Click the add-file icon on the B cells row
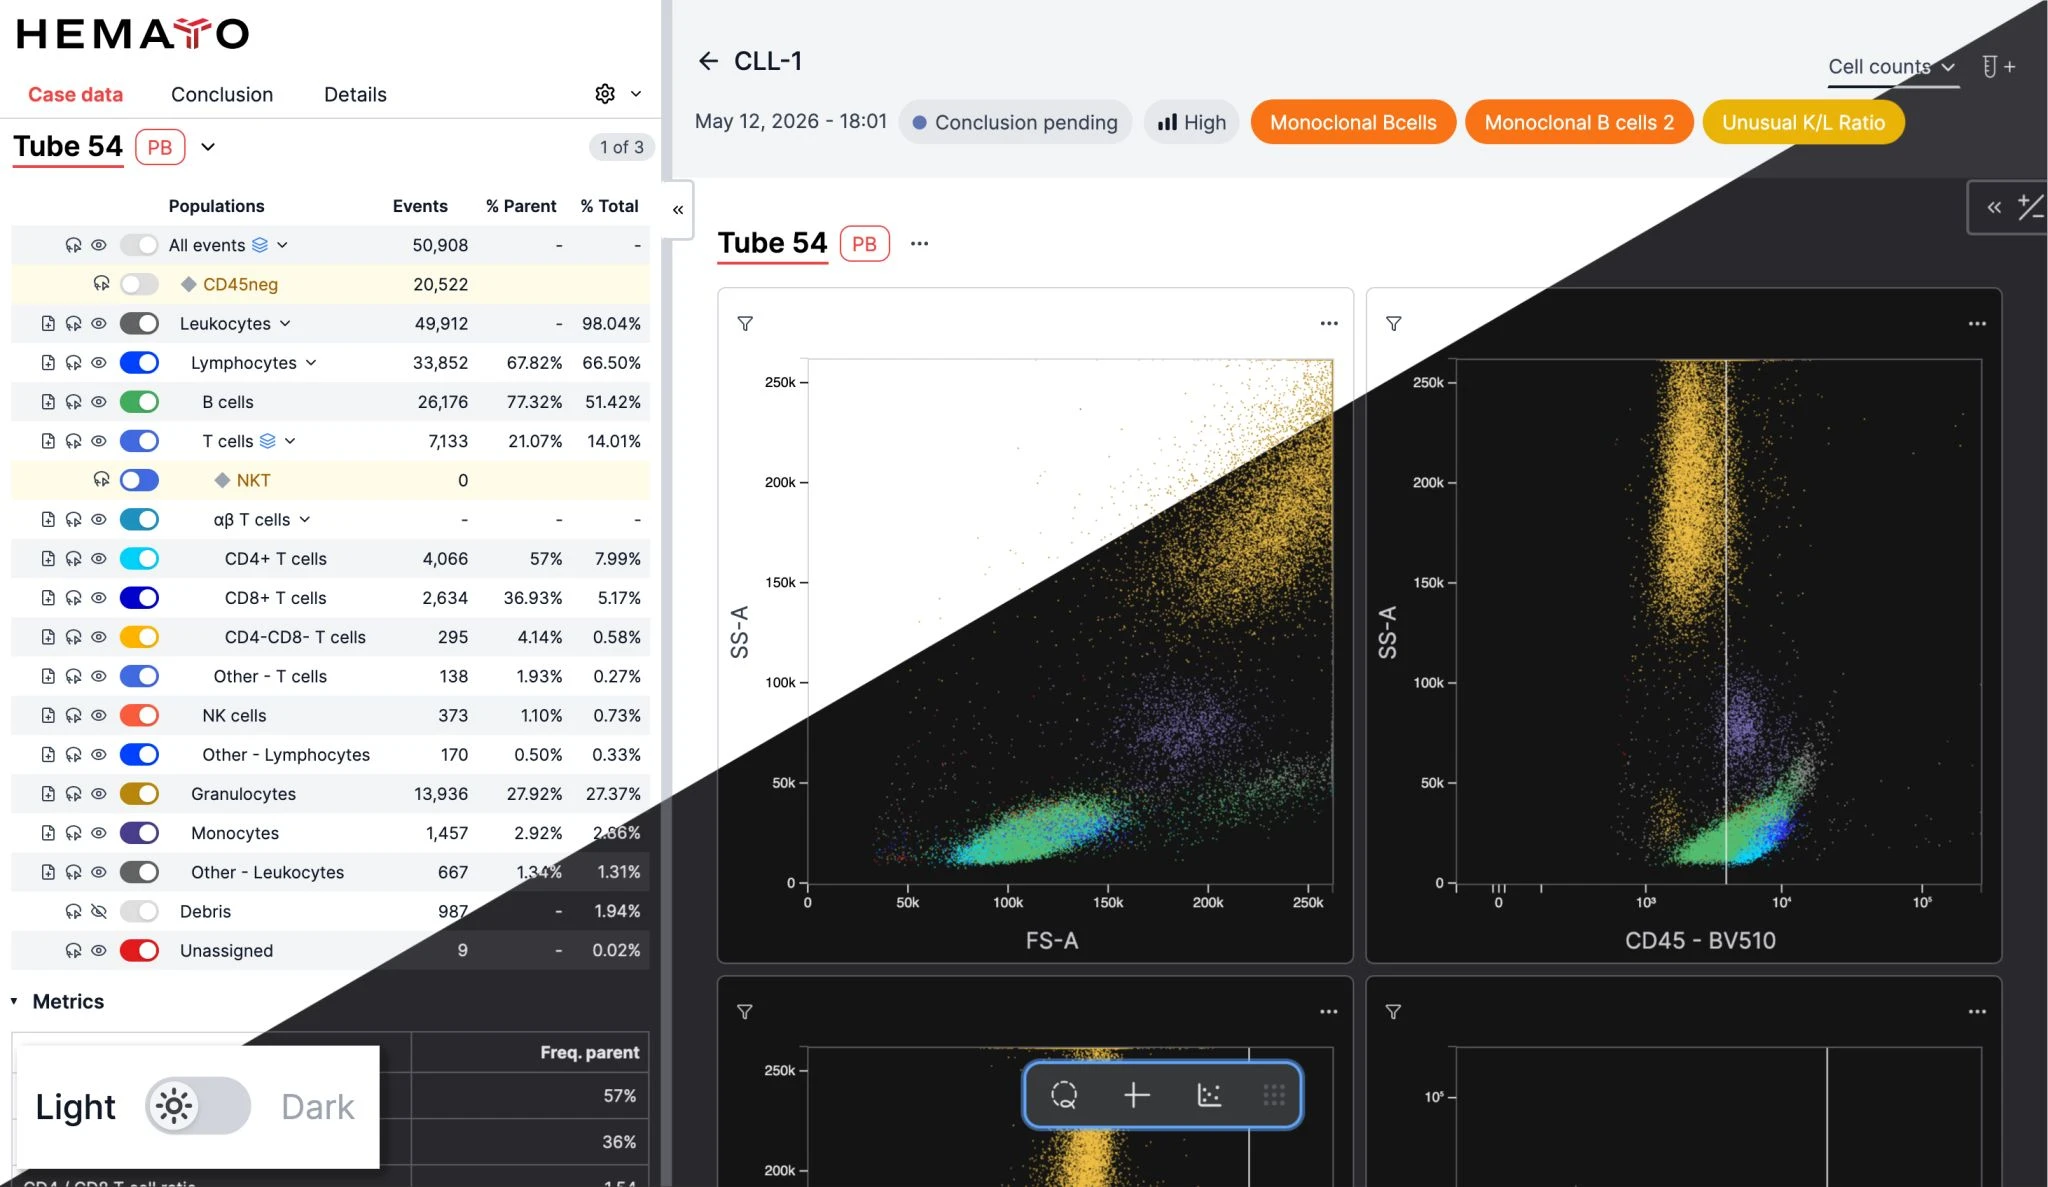This screenshot has width=2048, height=1187. coord(48,402)
